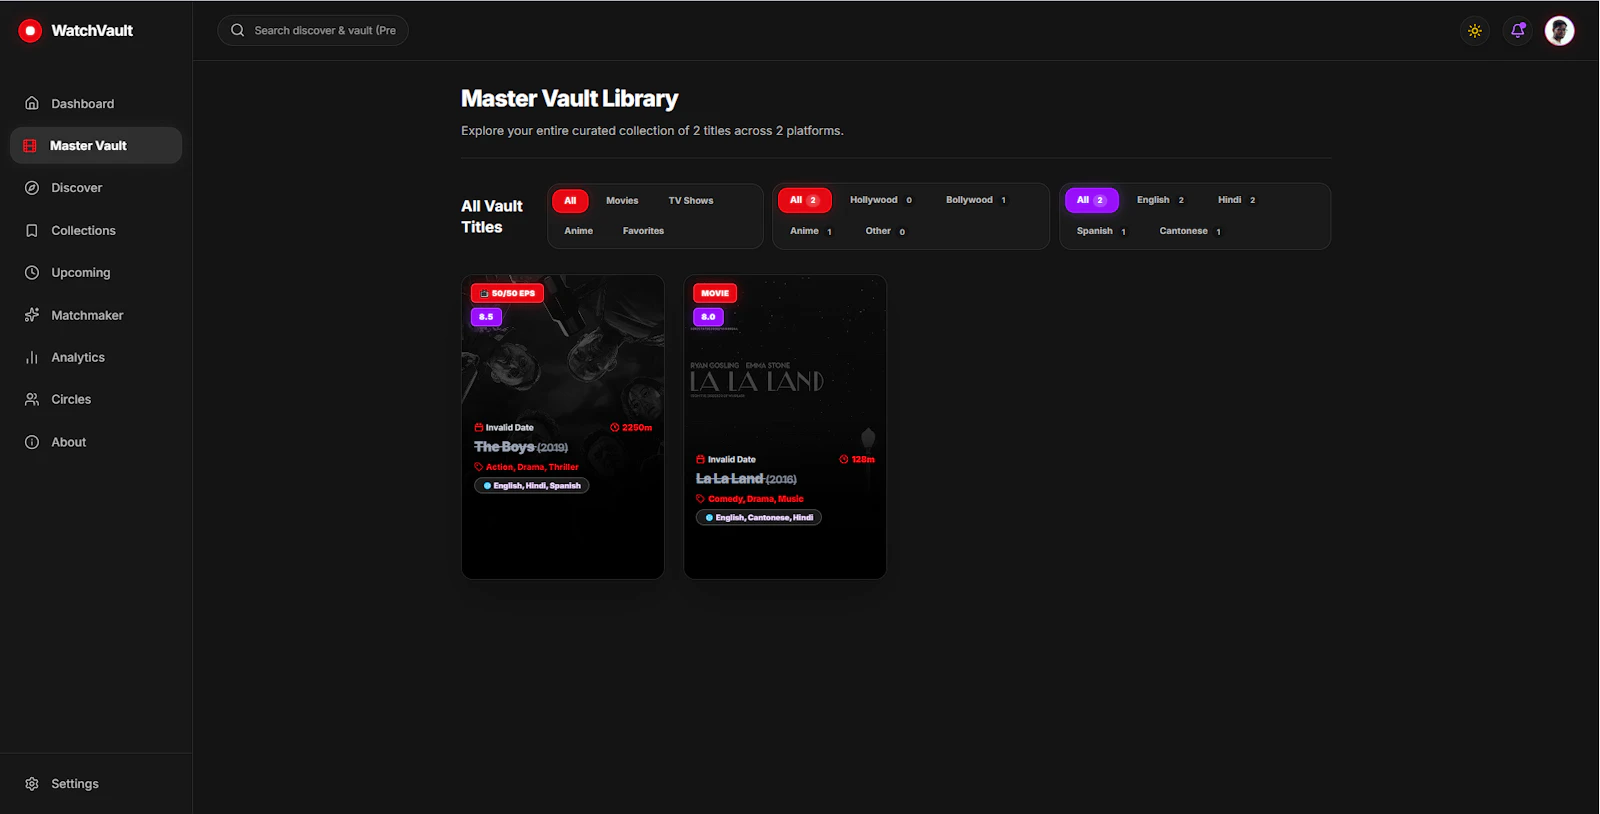The image size is (1600, 814).
Task: Filter by Anime industry with count 1
Action: tap(811, 231)
